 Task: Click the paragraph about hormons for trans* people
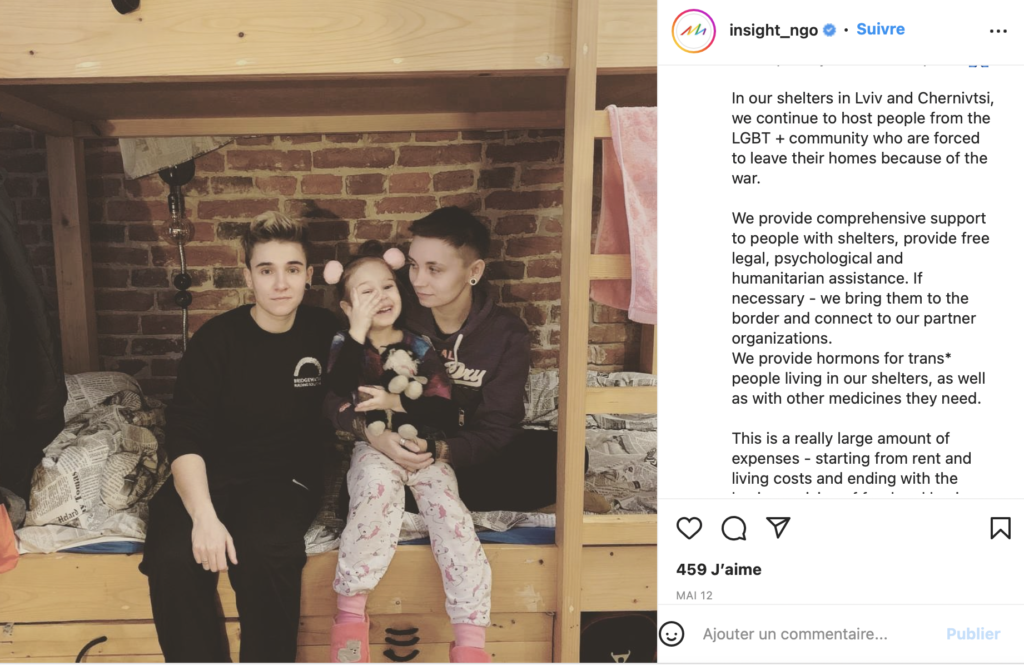(858, 378)
